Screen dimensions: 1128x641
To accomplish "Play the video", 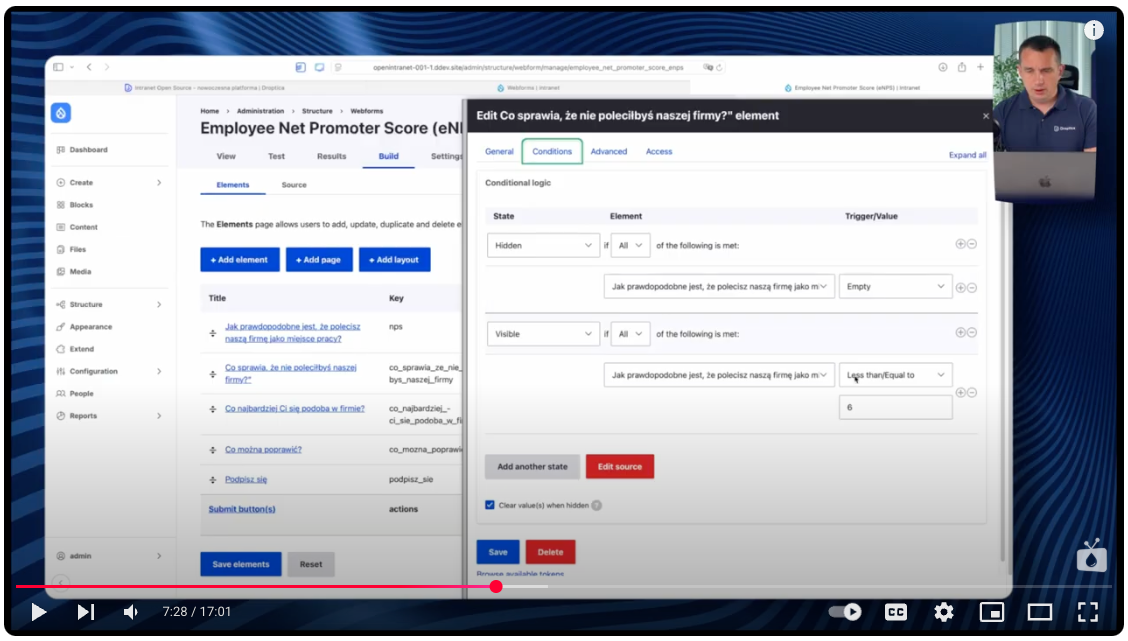I will [x=39, y=612].
